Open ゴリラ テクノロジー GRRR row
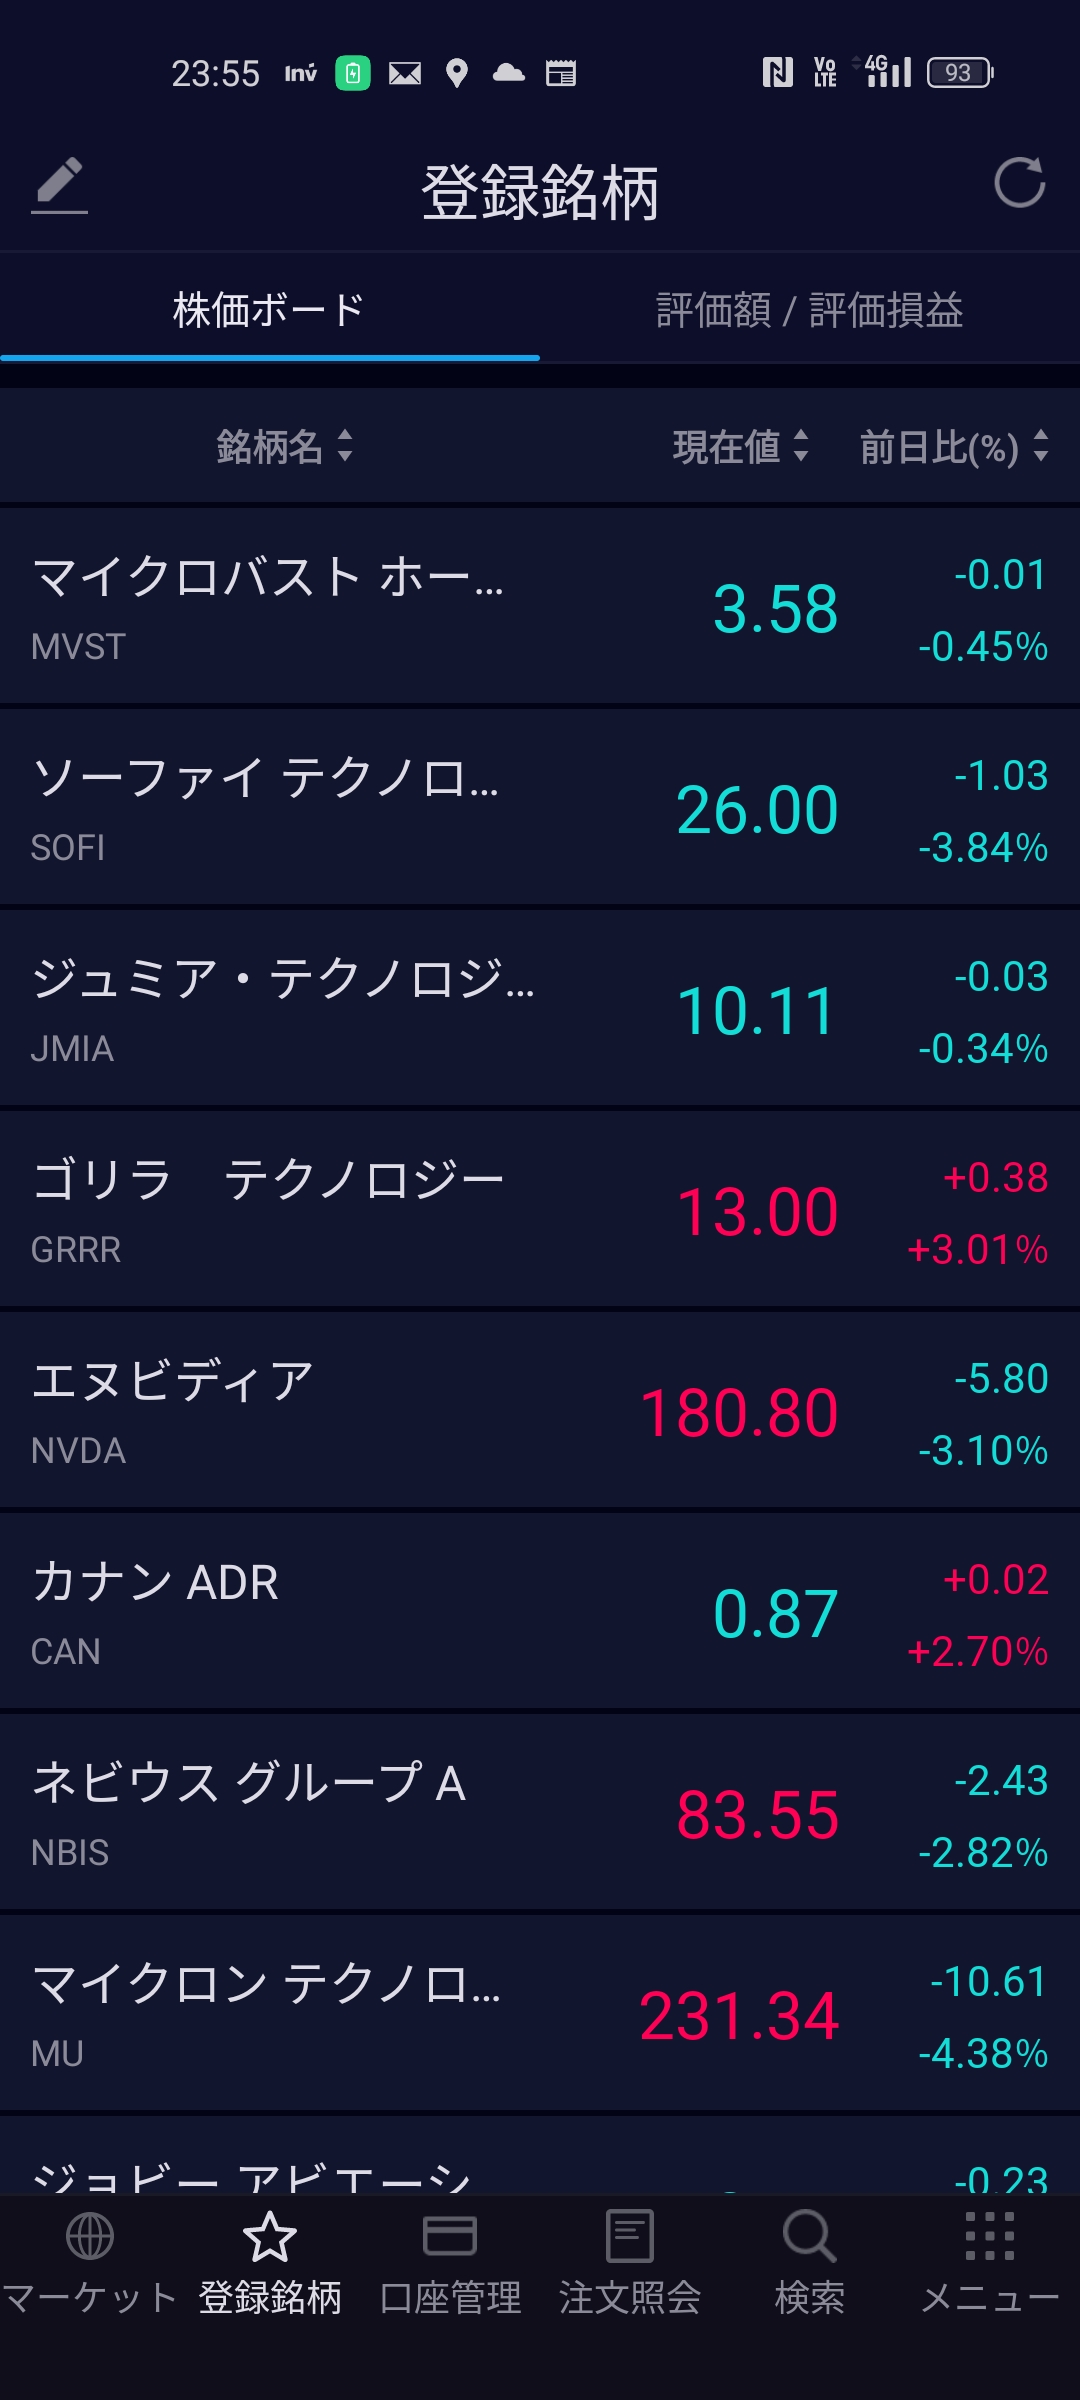The width and height of the screenshot is (1080, 2400). pos(540,1210)
